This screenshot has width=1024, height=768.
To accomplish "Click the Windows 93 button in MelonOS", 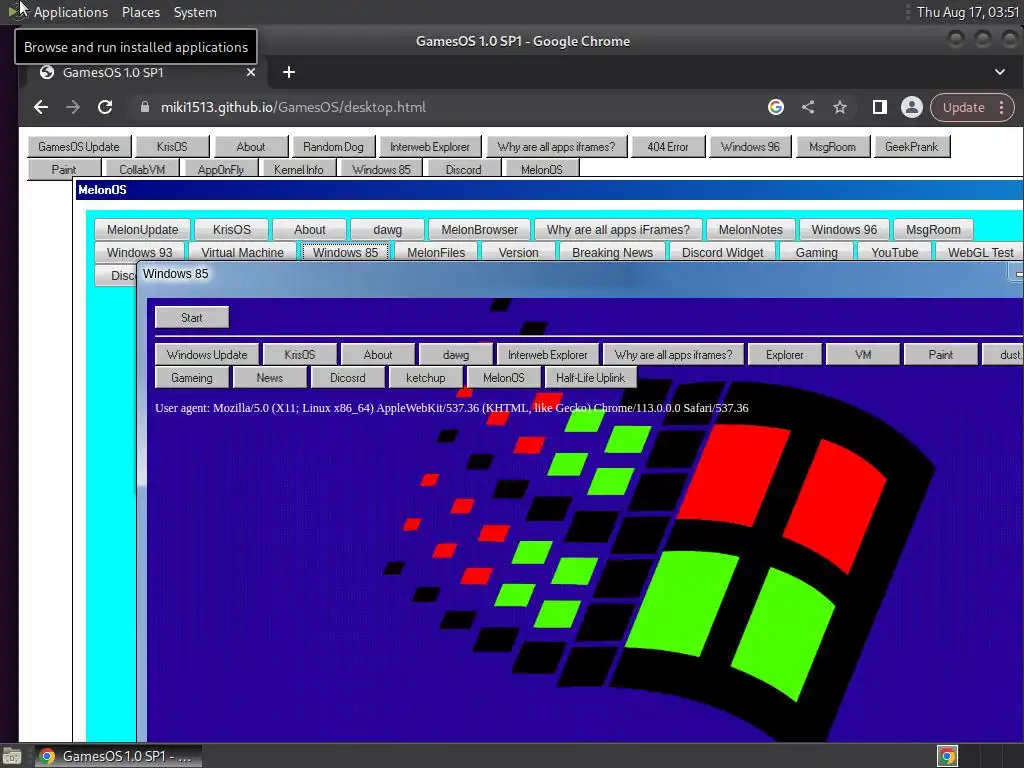I will (x=140, y=253).
